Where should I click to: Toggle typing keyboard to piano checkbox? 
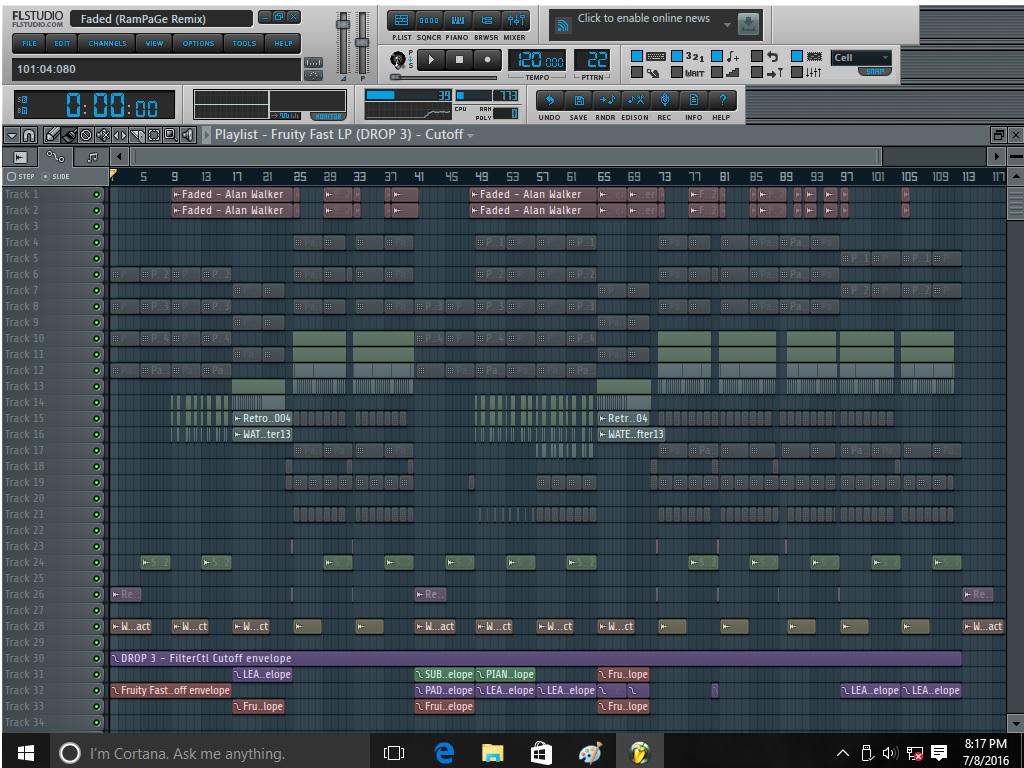coord(637,56)
